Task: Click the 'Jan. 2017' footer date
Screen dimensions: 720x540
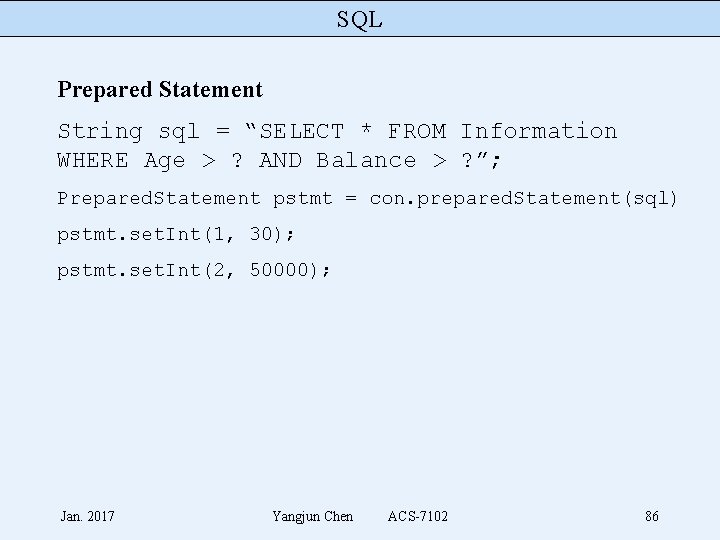Action: (x=87, y=516)
